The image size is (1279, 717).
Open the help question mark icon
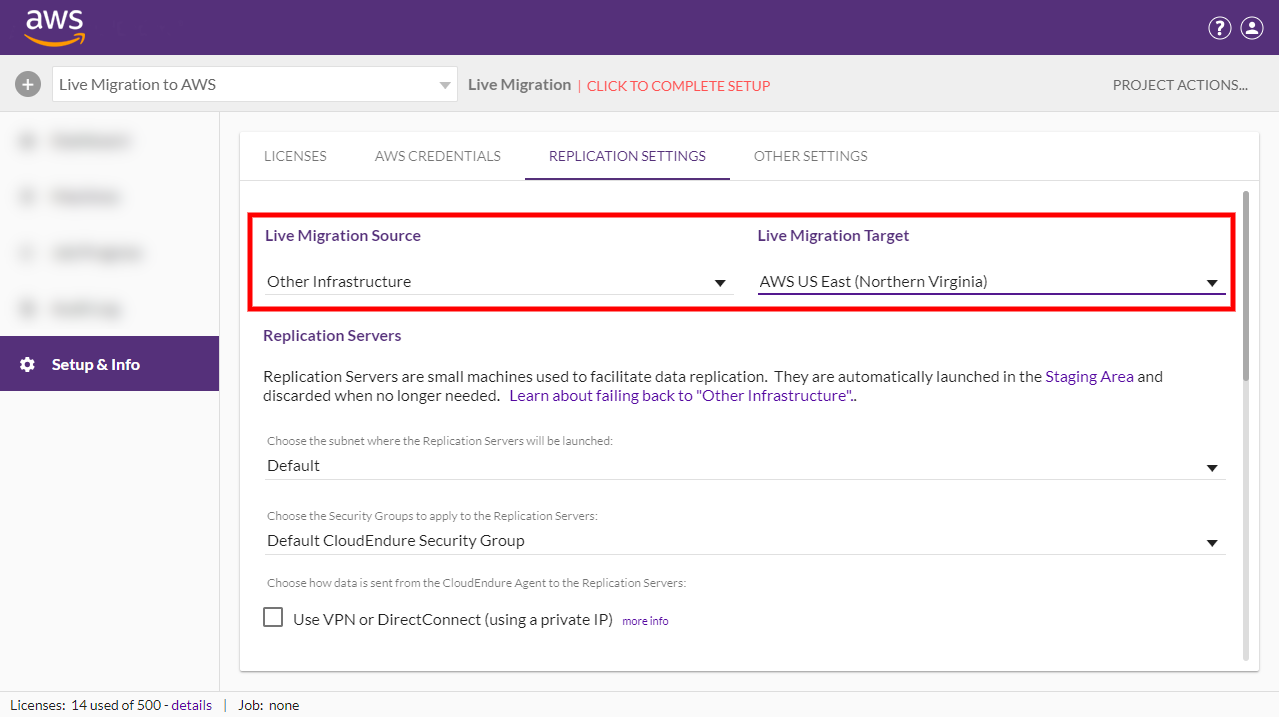1219,28
